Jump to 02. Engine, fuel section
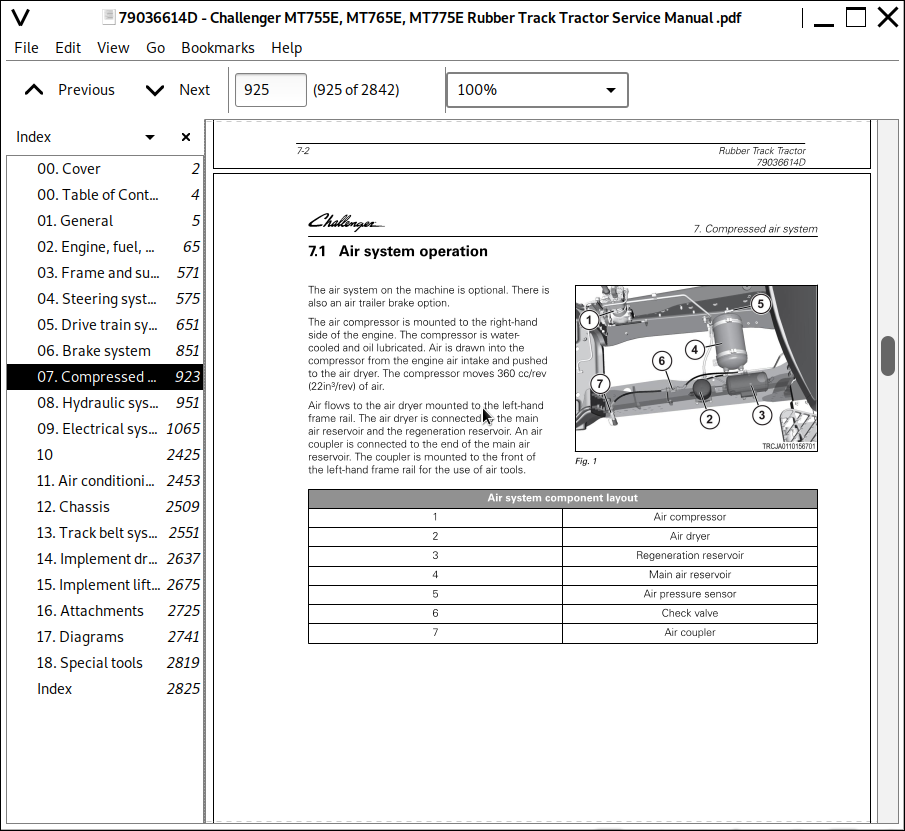This screenshot has width=905, height=831. (105, 247)
